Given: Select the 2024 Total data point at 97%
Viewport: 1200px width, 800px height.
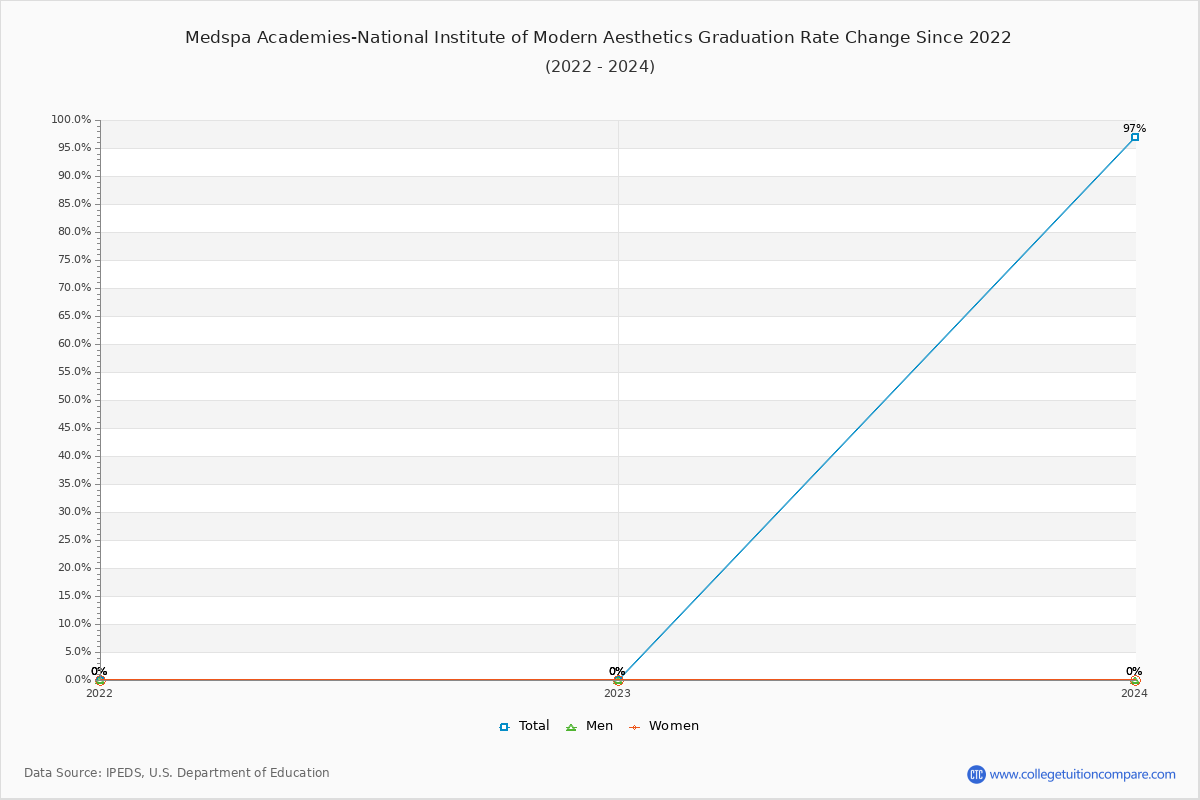Looking at the screenshot, I should coord(1135,137).
